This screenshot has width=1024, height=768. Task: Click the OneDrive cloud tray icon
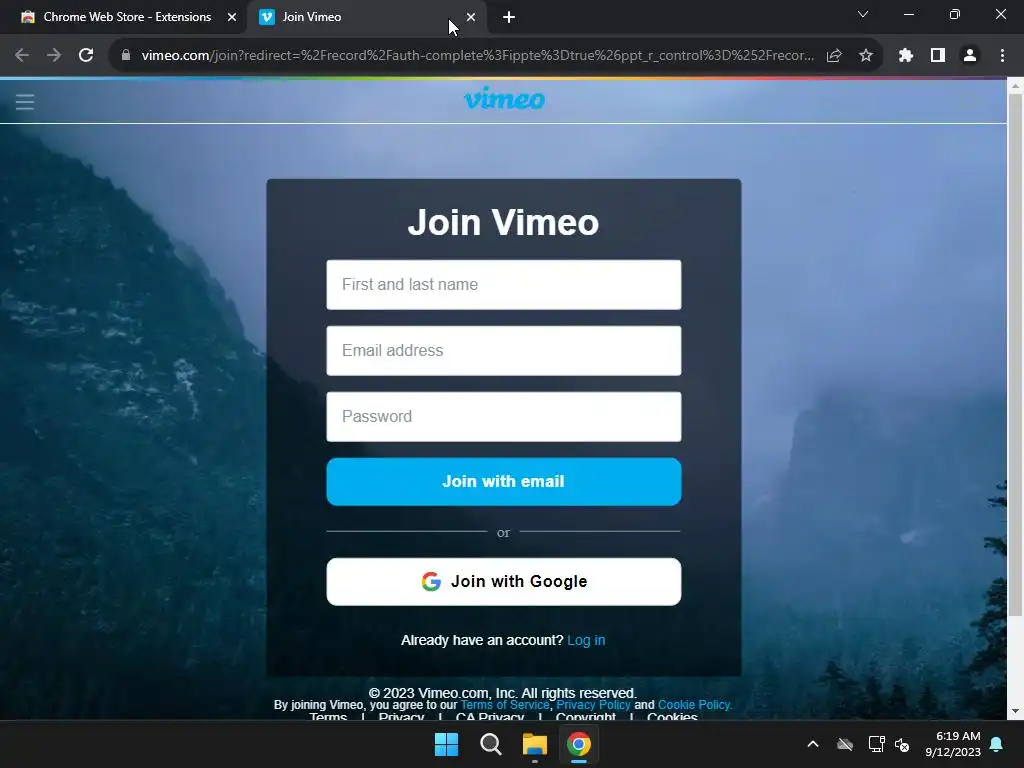(x=845, y=744)
